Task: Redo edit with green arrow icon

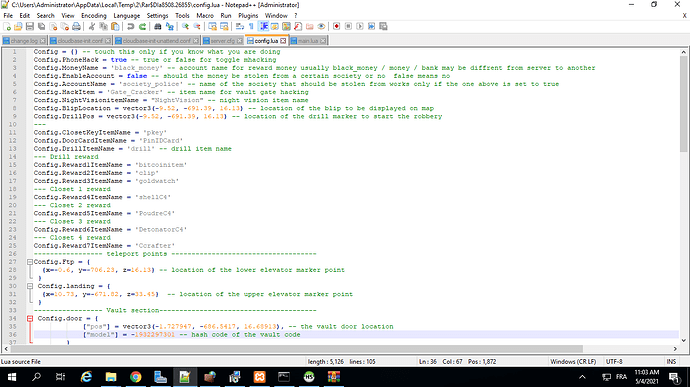Action: tap(142, 26)
